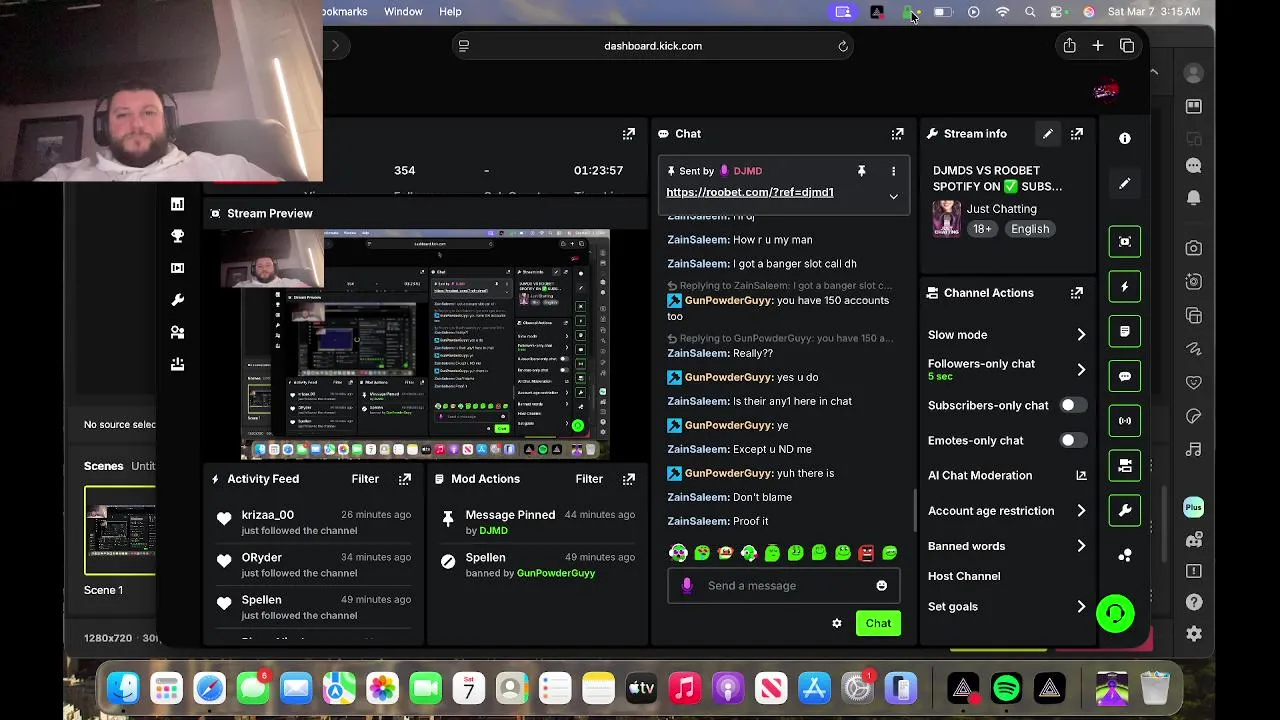1280x720 pixels.
Task: Open Safari from the Dock
Action: [x=210, y=688]
